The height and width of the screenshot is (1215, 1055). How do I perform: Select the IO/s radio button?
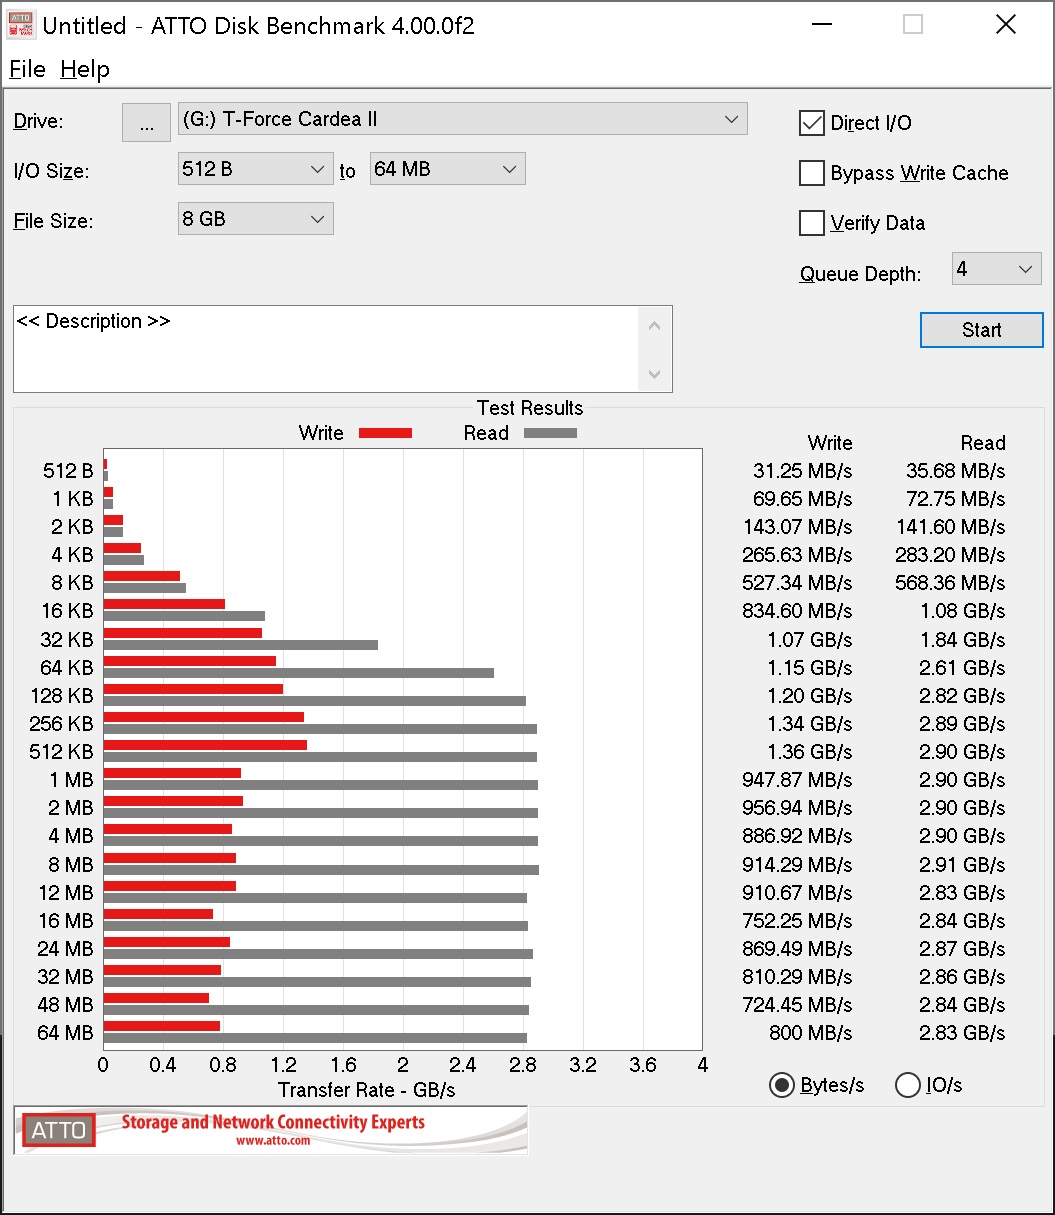pyautogui.click(x=907, y=1085)
